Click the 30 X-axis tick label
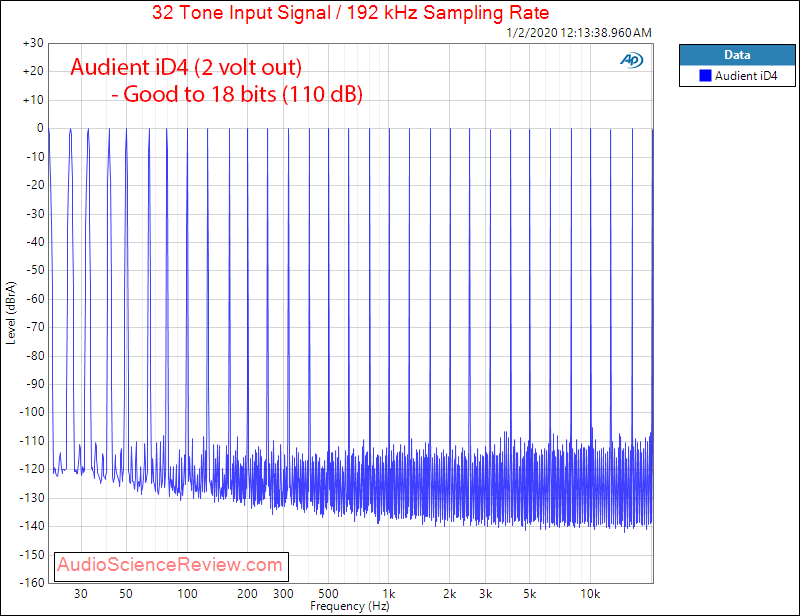800x616 pixels. [x=81, y=594]
